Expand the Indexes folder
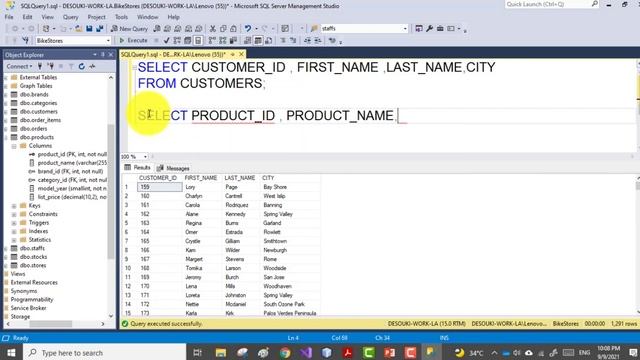The height and width of the screenshot is (360, 640). (14, 231)
